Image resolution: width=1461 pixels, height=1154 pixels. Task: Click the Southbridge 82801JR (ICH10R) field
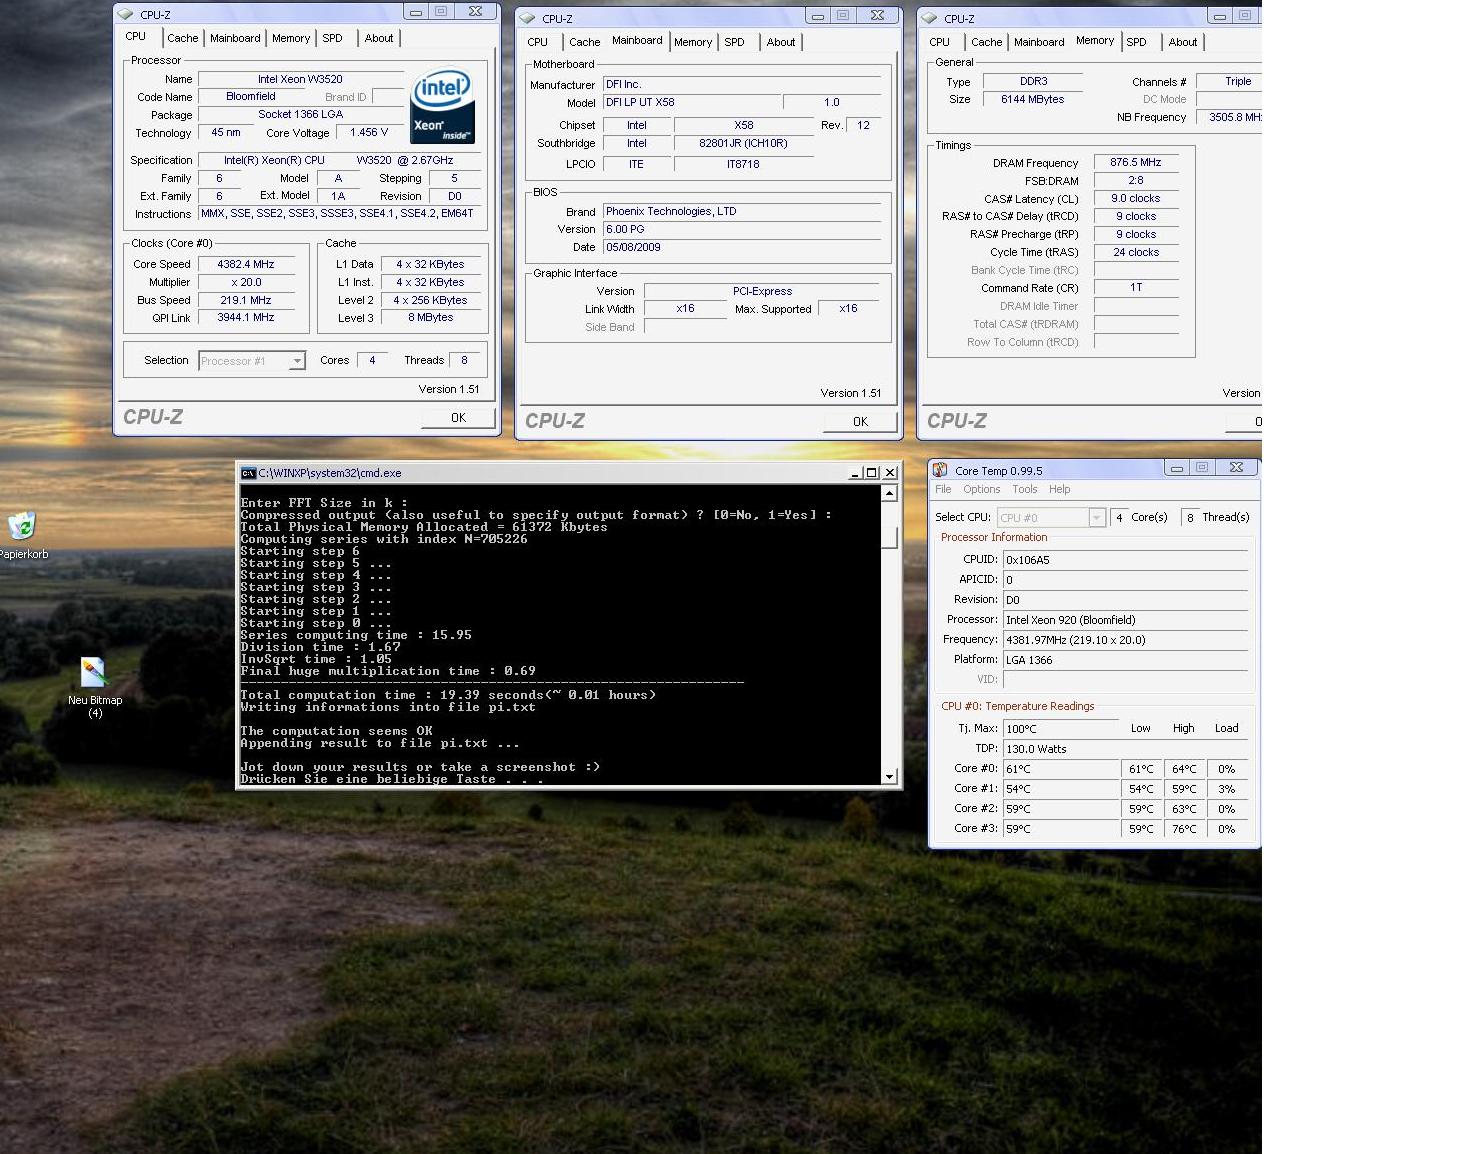point(743,144)
